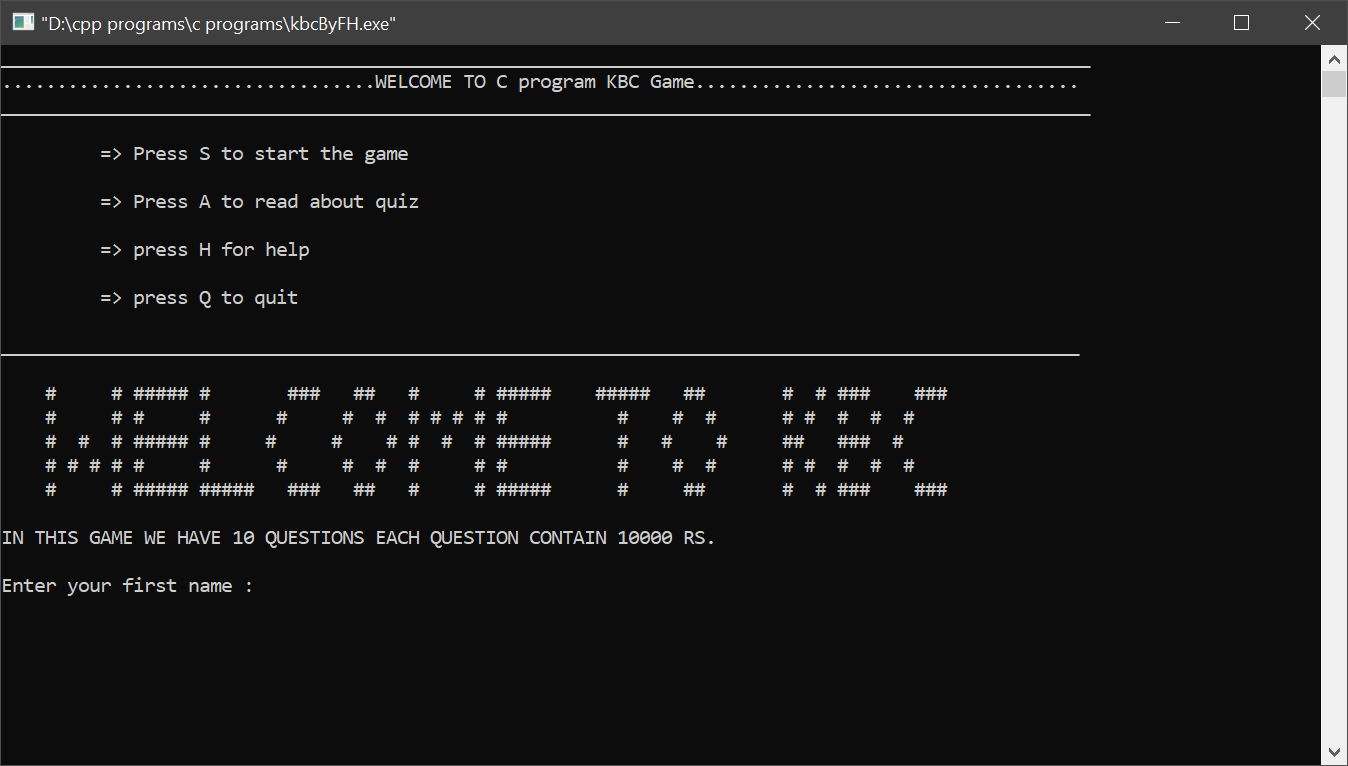This screenshot has width=1348, height=766.
Task: Click the vertical scrollbar thumb
Action: pos(1334,84)
